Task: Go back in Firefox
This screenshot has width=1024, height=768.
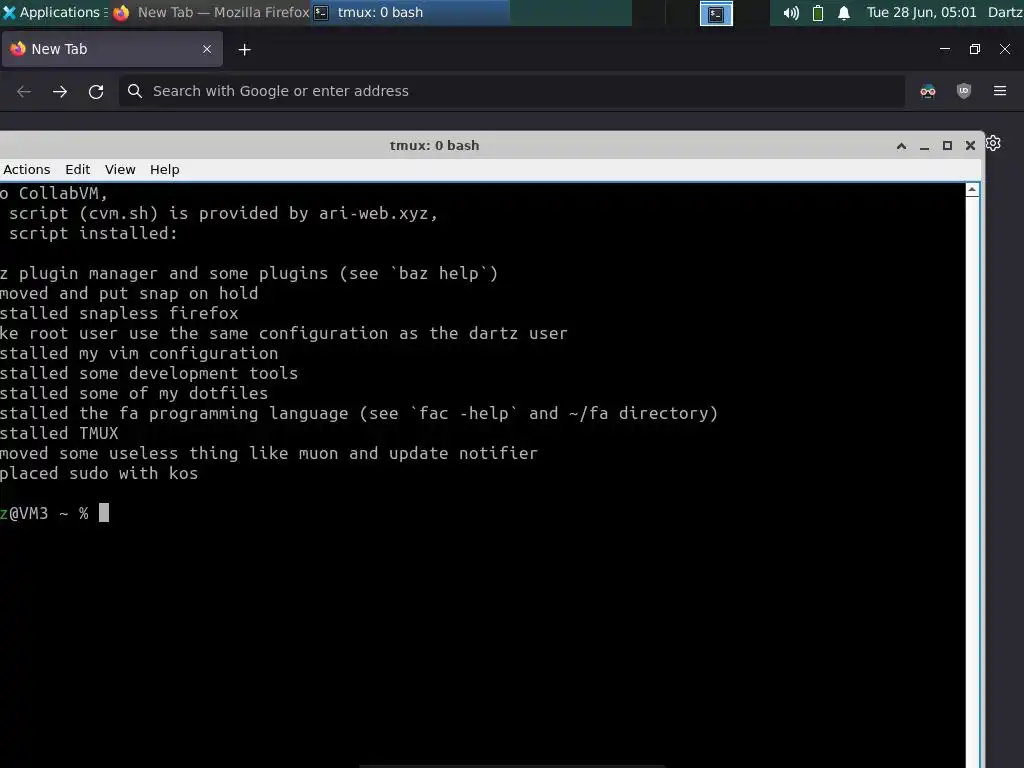Action: (24, 91)
